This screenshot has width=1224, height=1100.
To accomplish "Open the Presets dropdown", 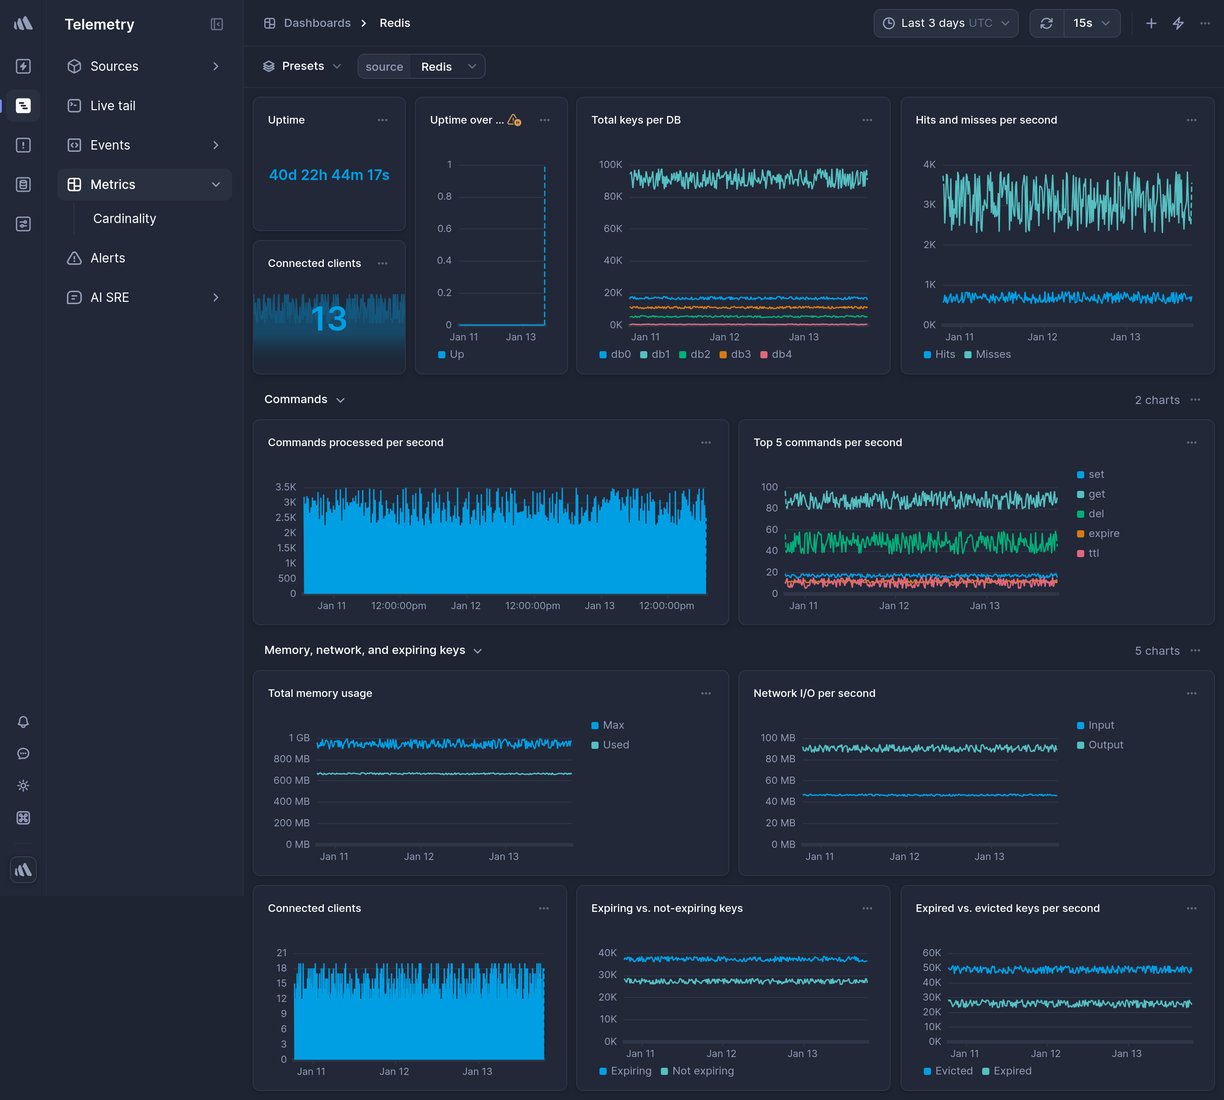I will (x=302, y=65).
